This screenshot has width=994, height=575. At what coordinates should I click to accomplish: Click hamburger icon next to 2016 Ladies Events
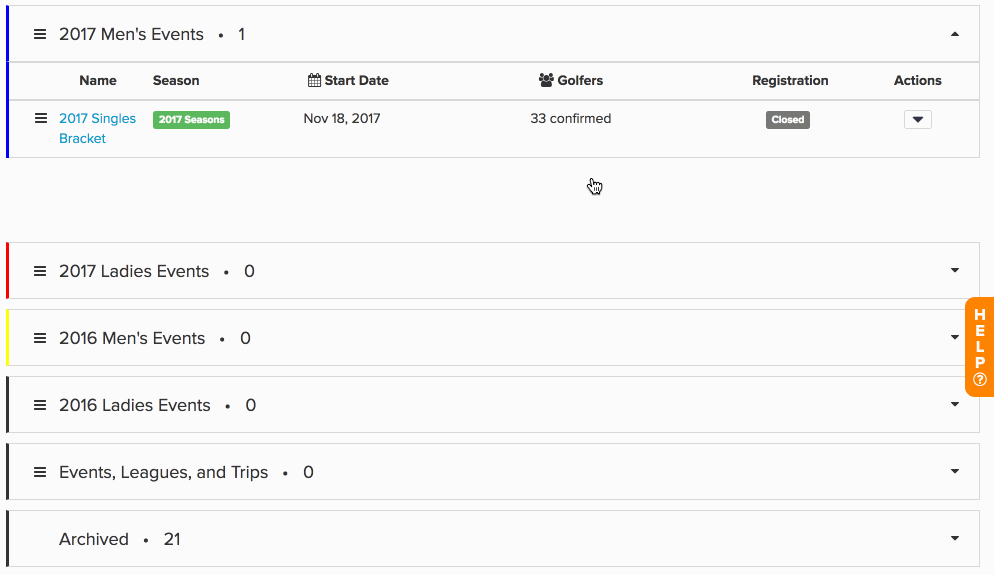click(40, 405)
